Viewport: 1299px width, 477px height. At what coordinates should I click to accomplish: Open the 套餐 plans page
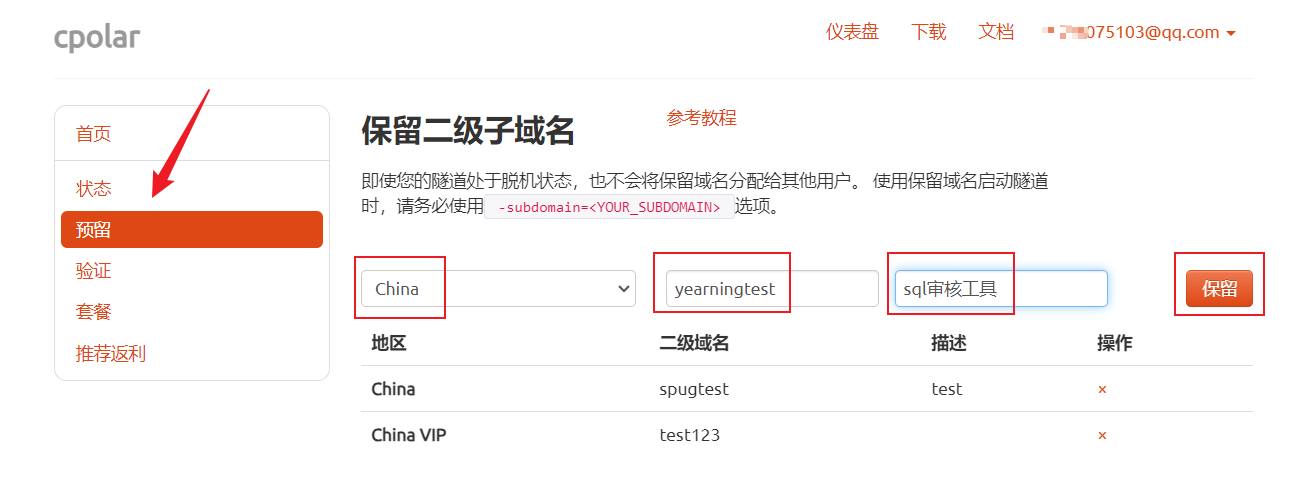tap(94, 312)
